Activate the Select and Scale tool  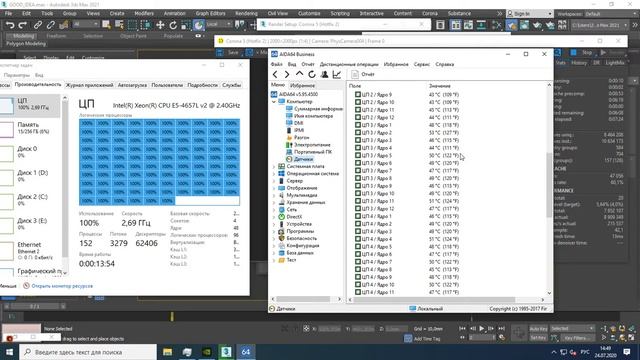click(x=186, y=25)
